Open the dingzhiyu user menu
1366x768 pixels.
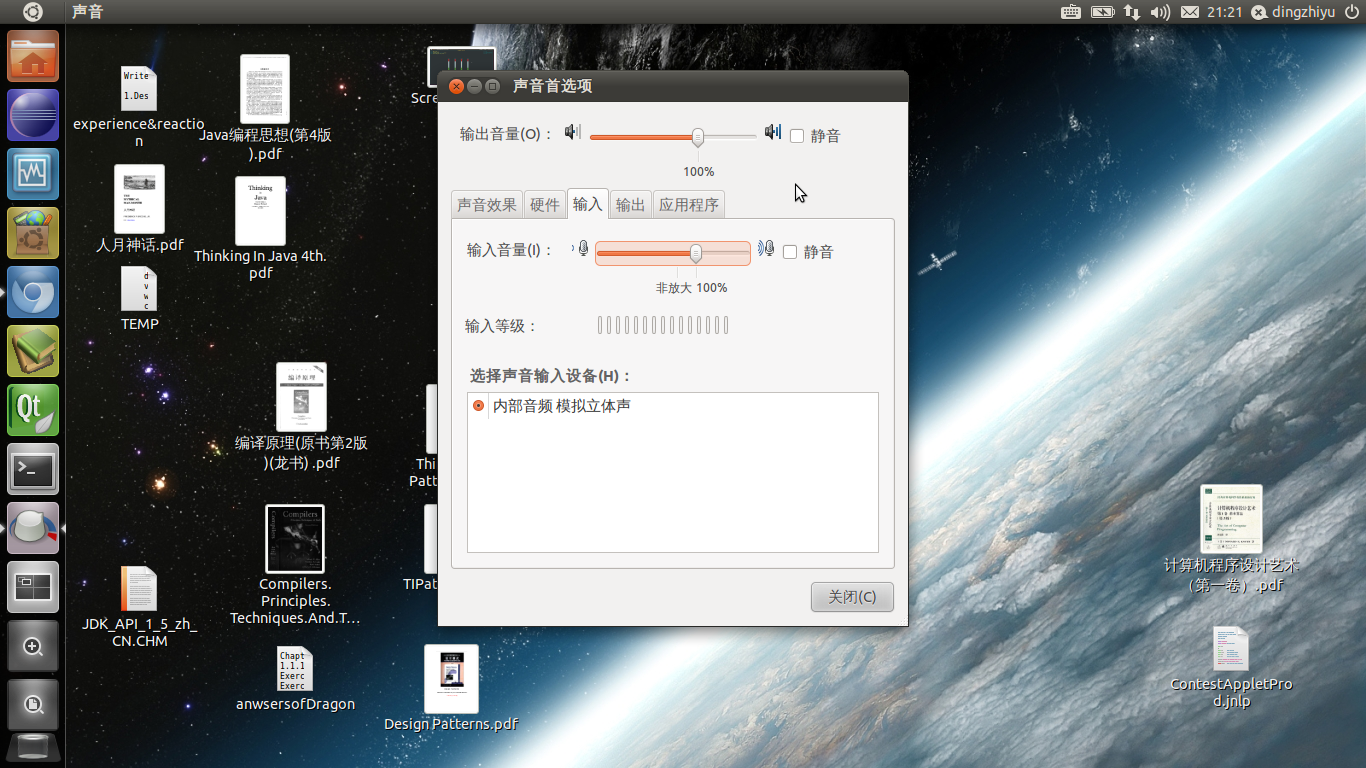[x=1292, y=12]
